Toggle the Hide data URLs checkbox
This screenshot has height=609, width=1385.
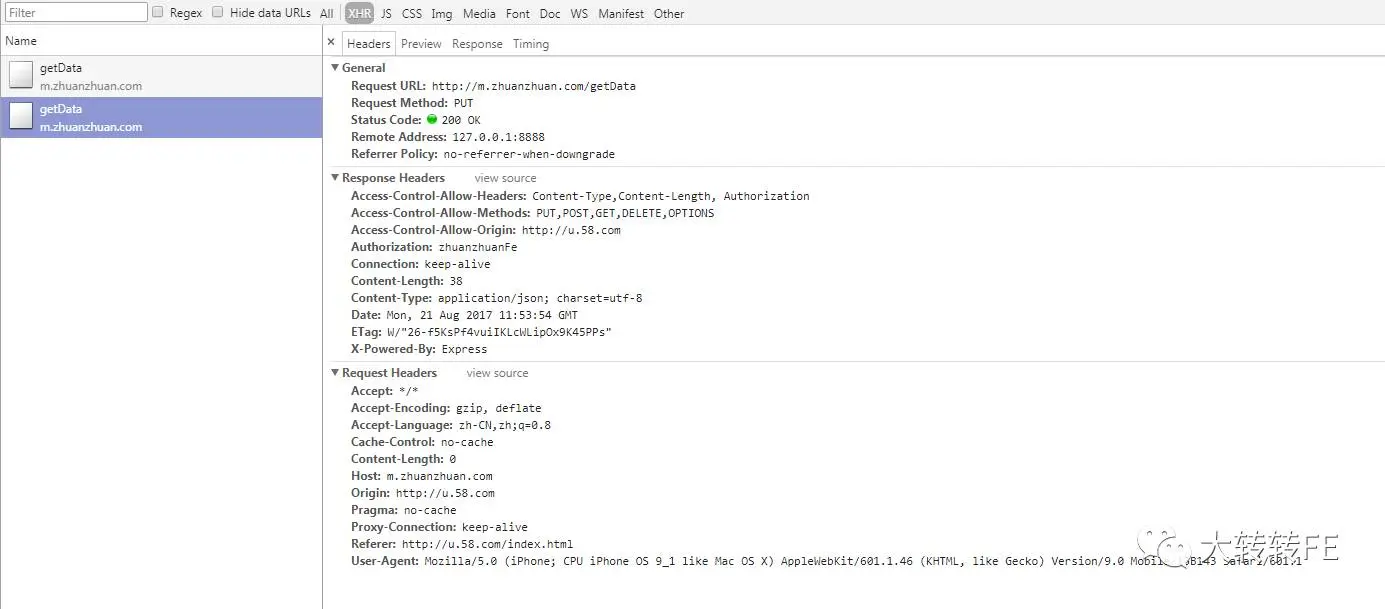point(218,12)
